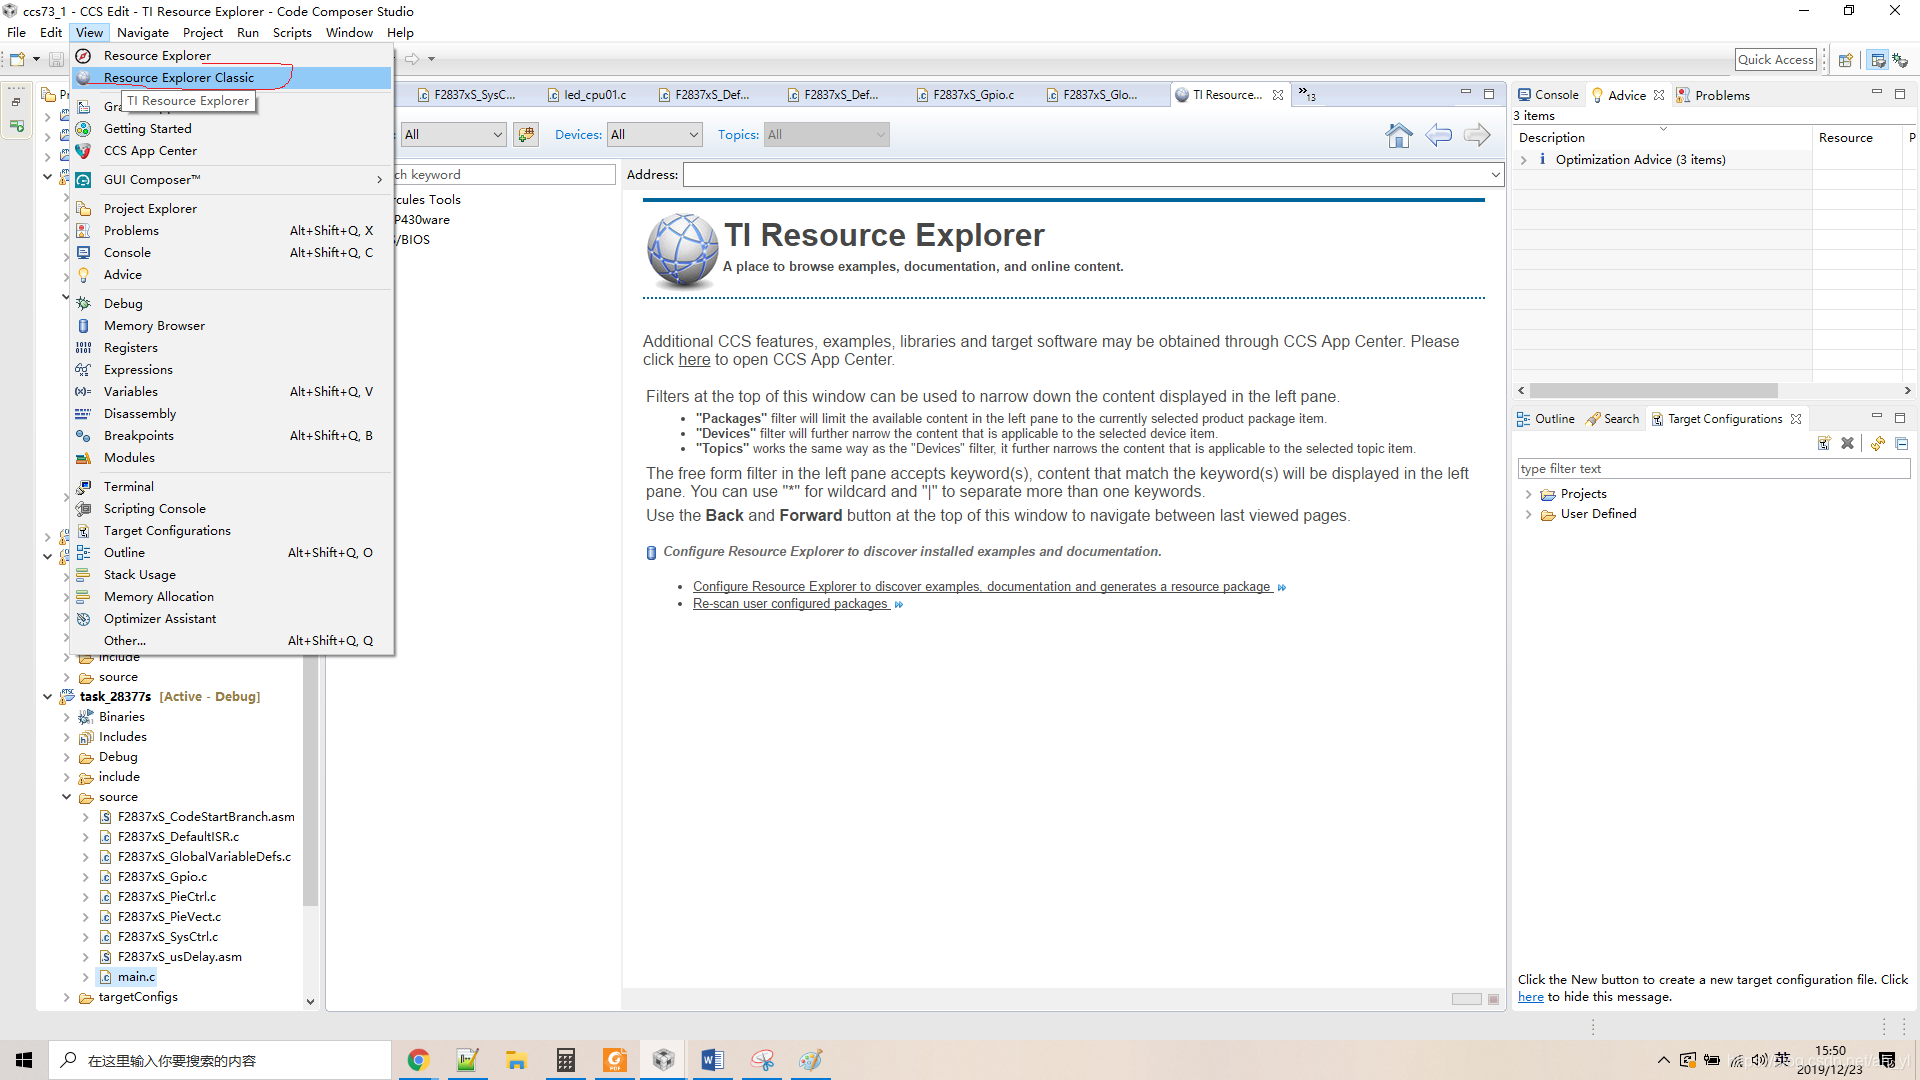
Task: Expand the Projects folder in Target Configurations
Action: click(1528, 494)
